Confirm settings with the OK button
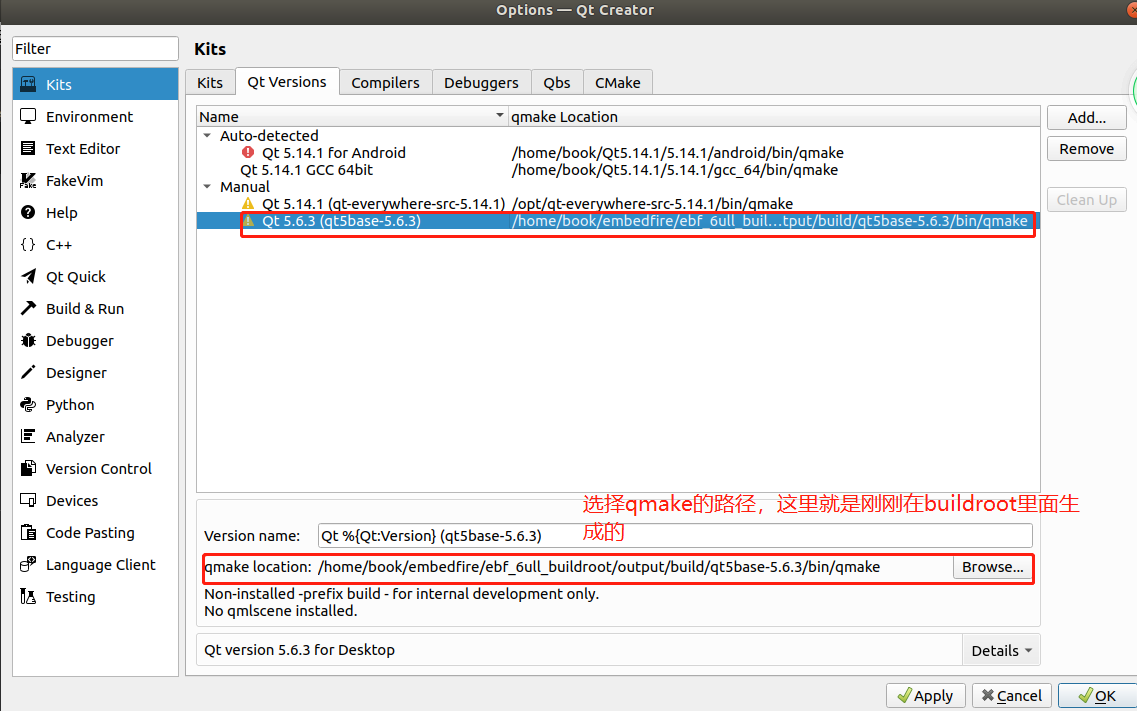The height and width of the screenshot is (711, 1137). pyautogui.click(x=1097, y=696)
